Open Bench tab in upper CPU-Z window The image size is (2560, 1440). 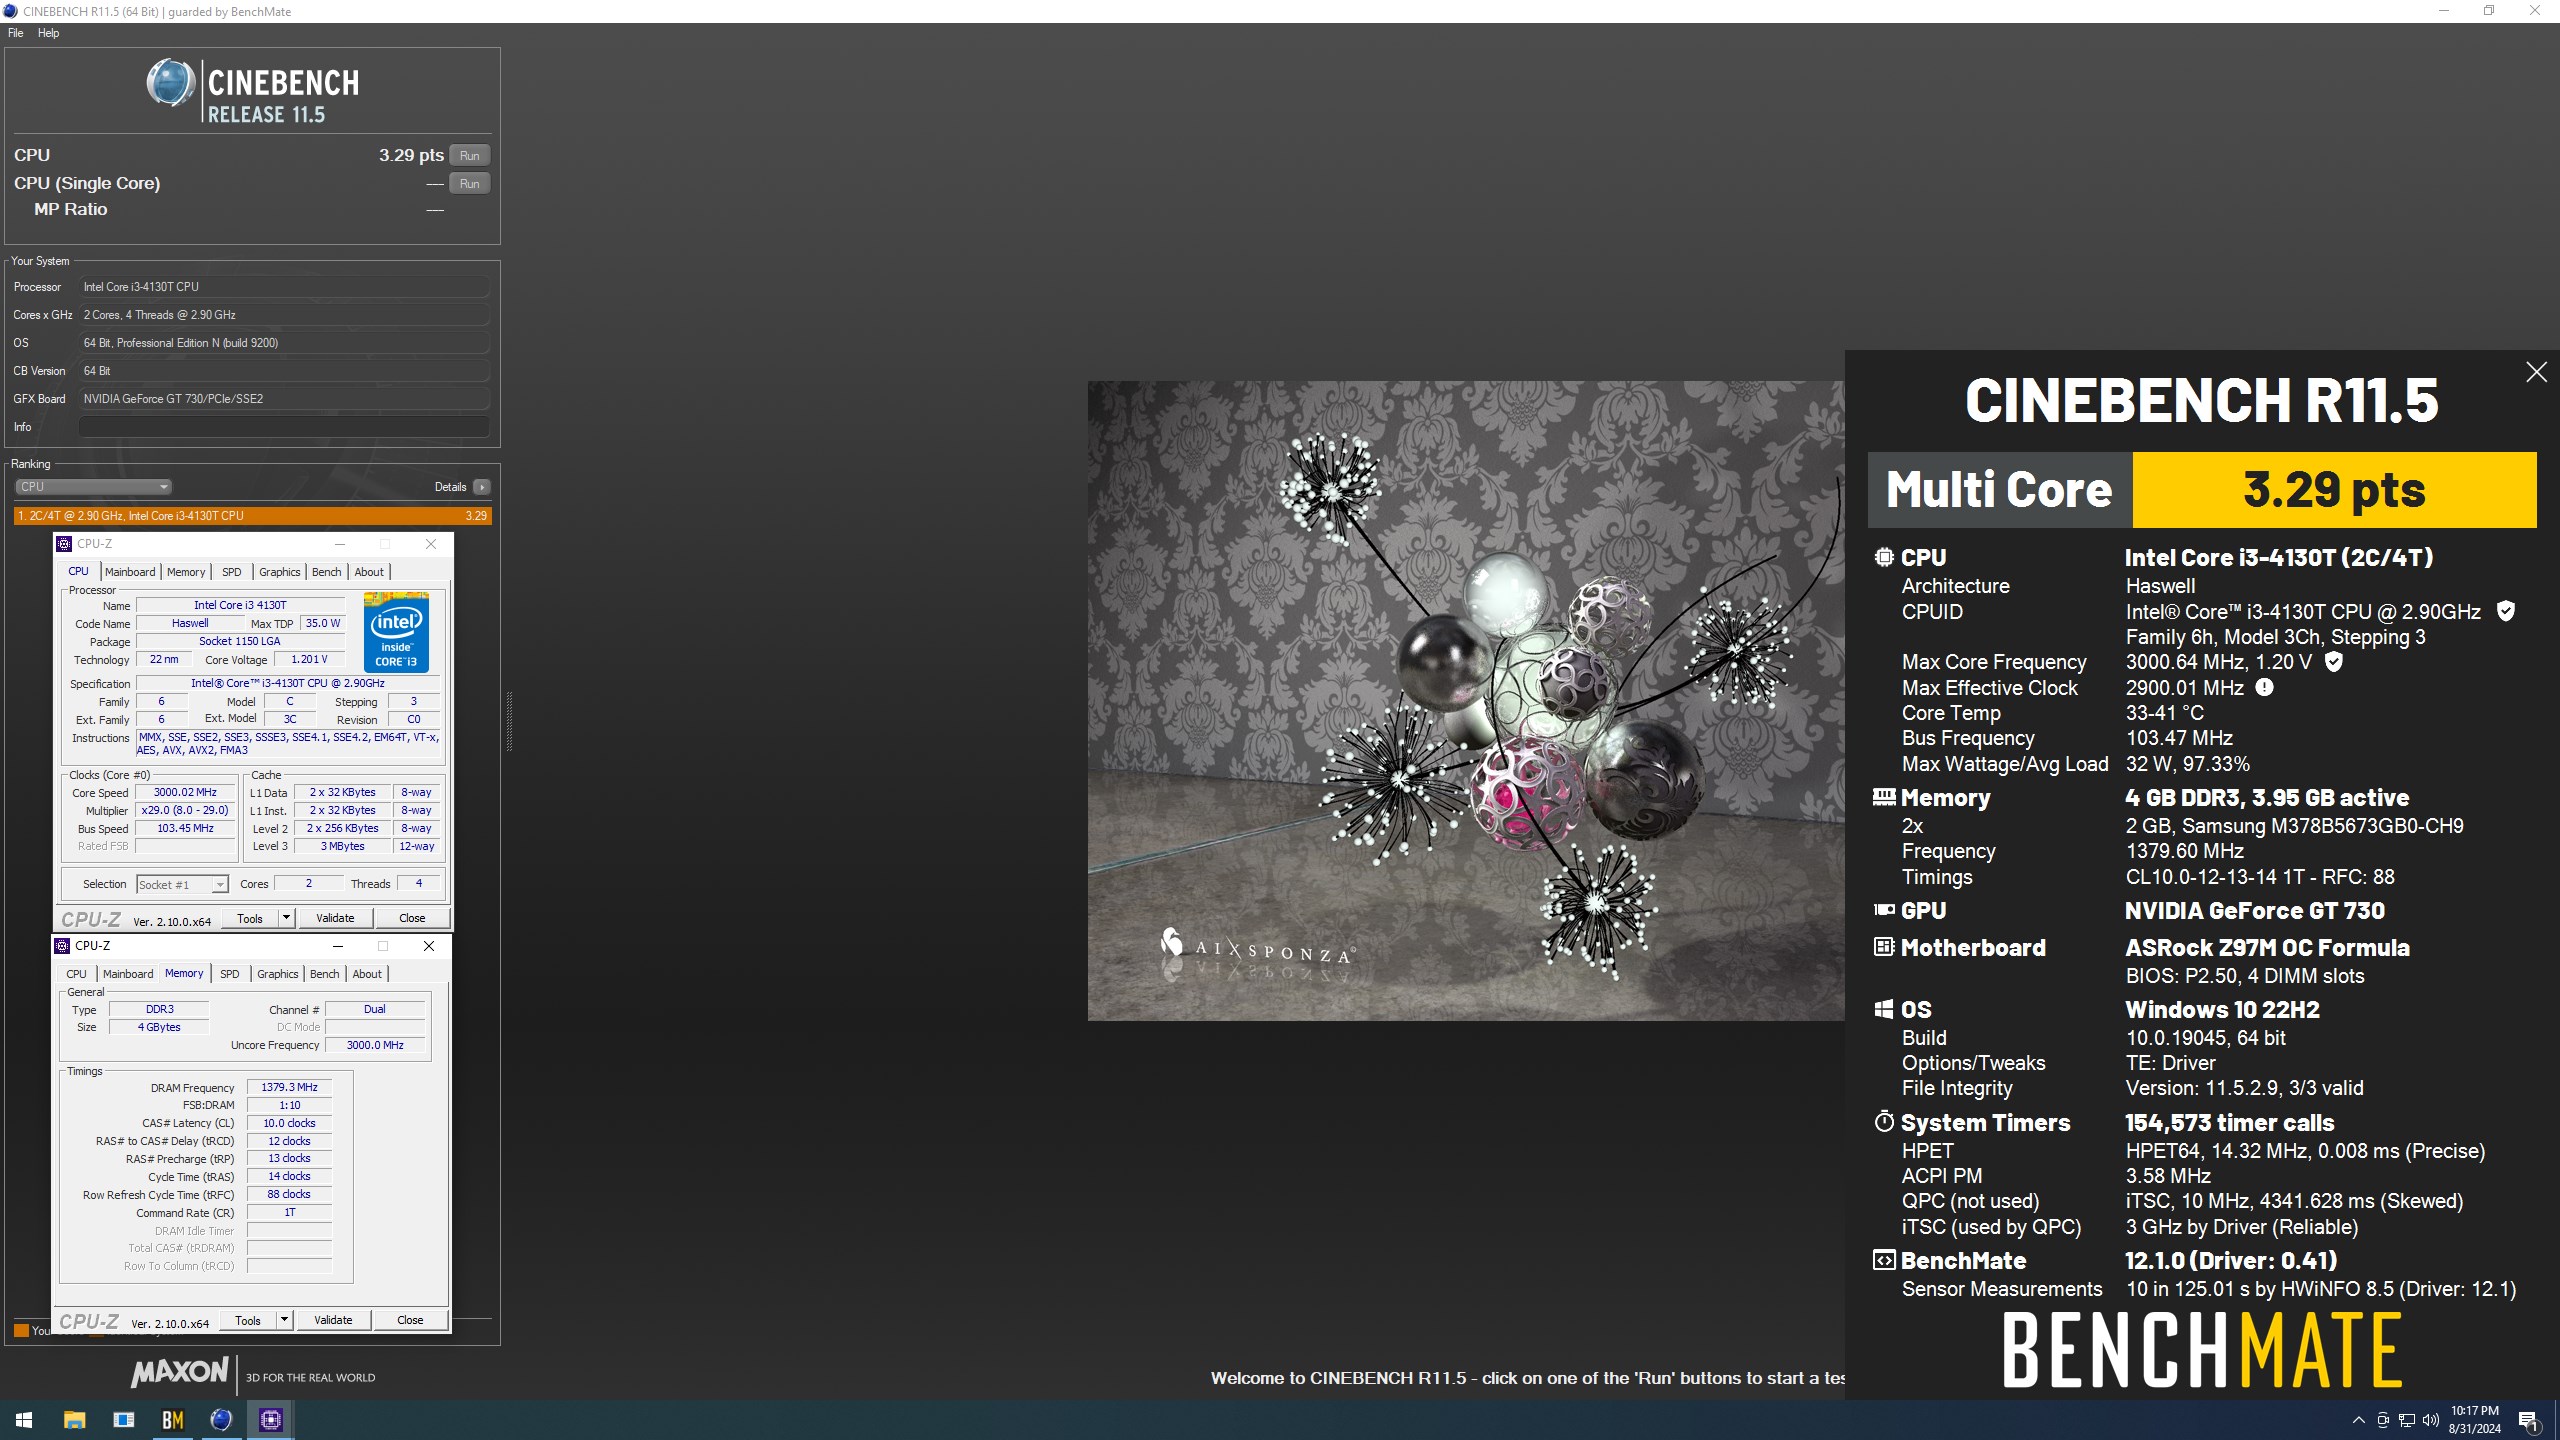(327, 572)
